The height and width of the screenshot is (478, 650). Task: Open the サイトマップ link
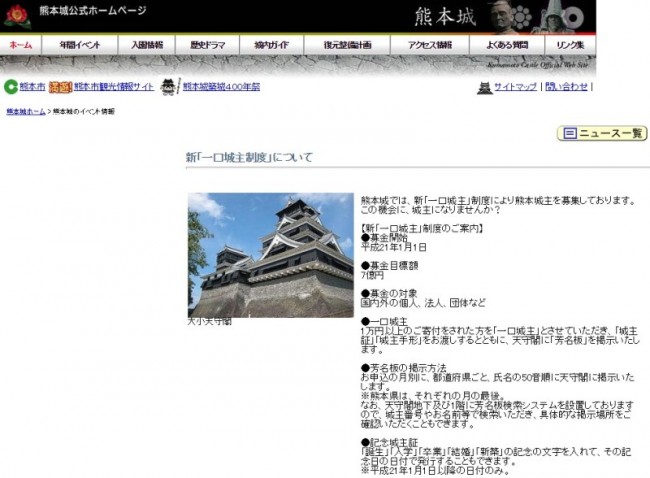515,87
